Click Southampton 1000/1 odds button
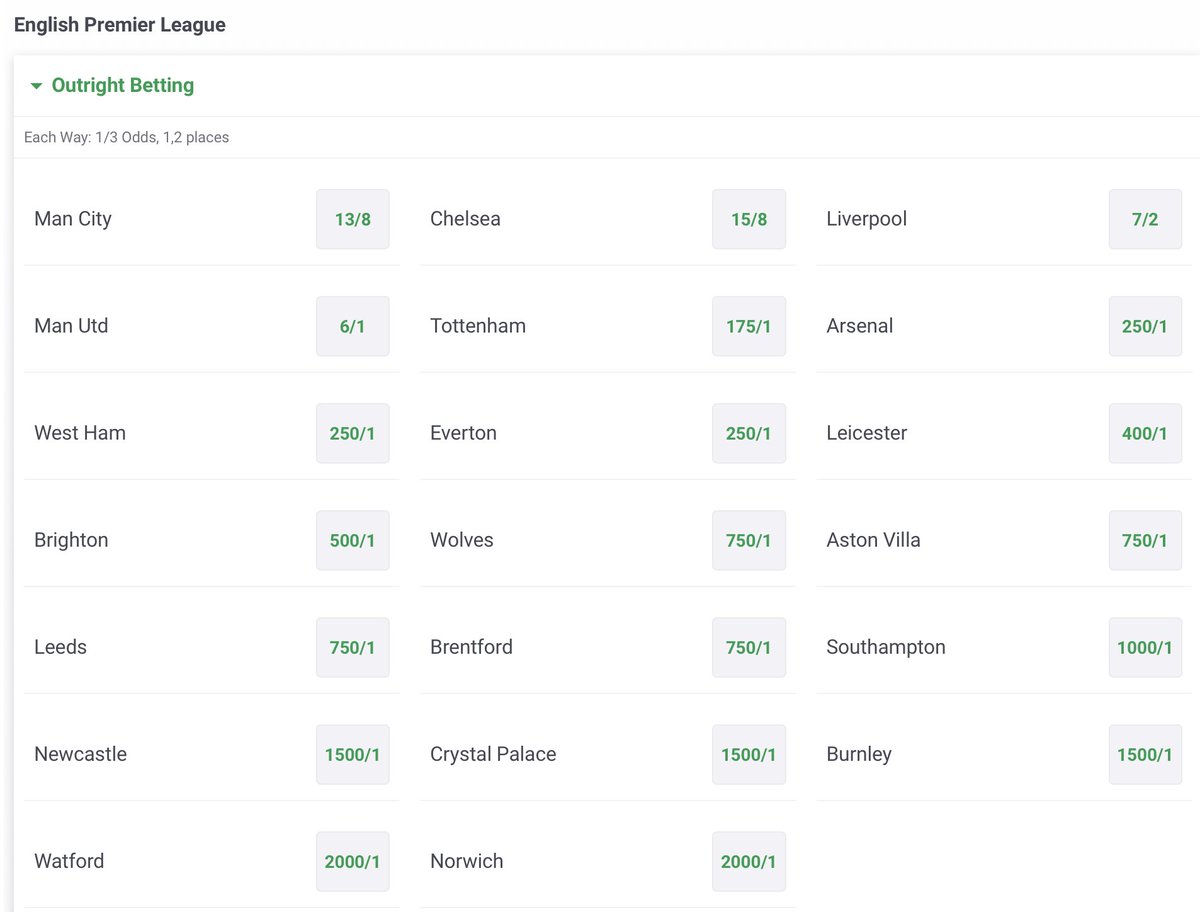 click(1144, 647)
